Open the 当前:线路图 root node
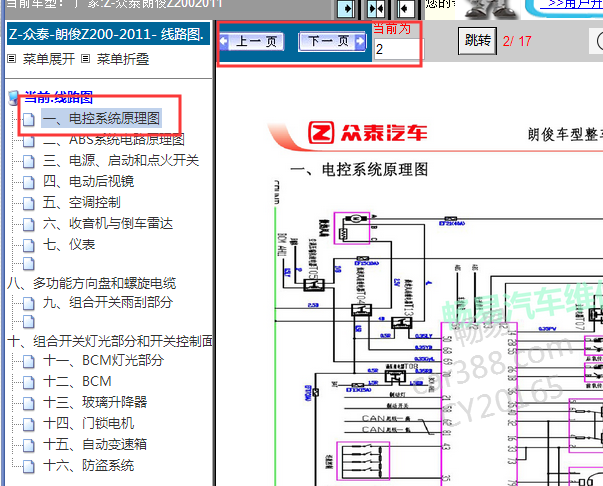This screenshot has width=603, height=486. coord(58,97)
